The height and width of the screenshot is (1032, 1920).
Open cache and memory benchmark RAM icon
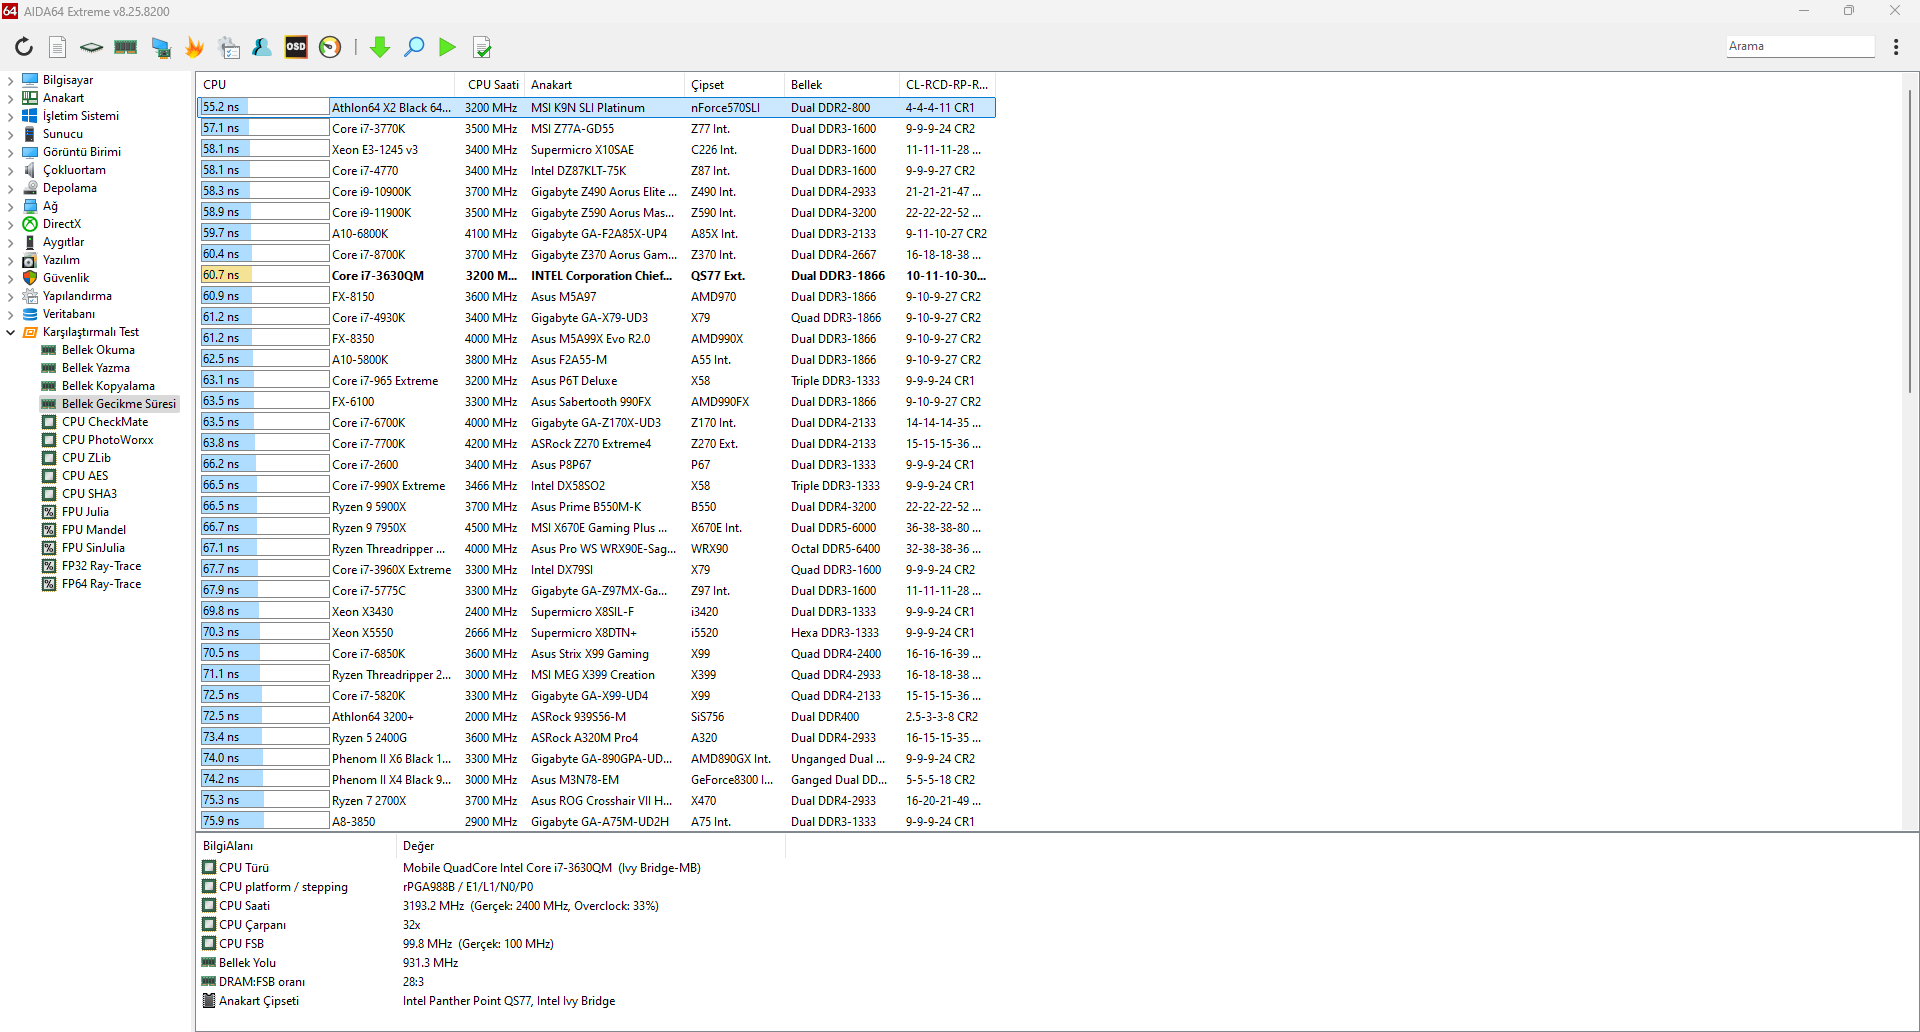pyautogui.click(x=126, y=47)
